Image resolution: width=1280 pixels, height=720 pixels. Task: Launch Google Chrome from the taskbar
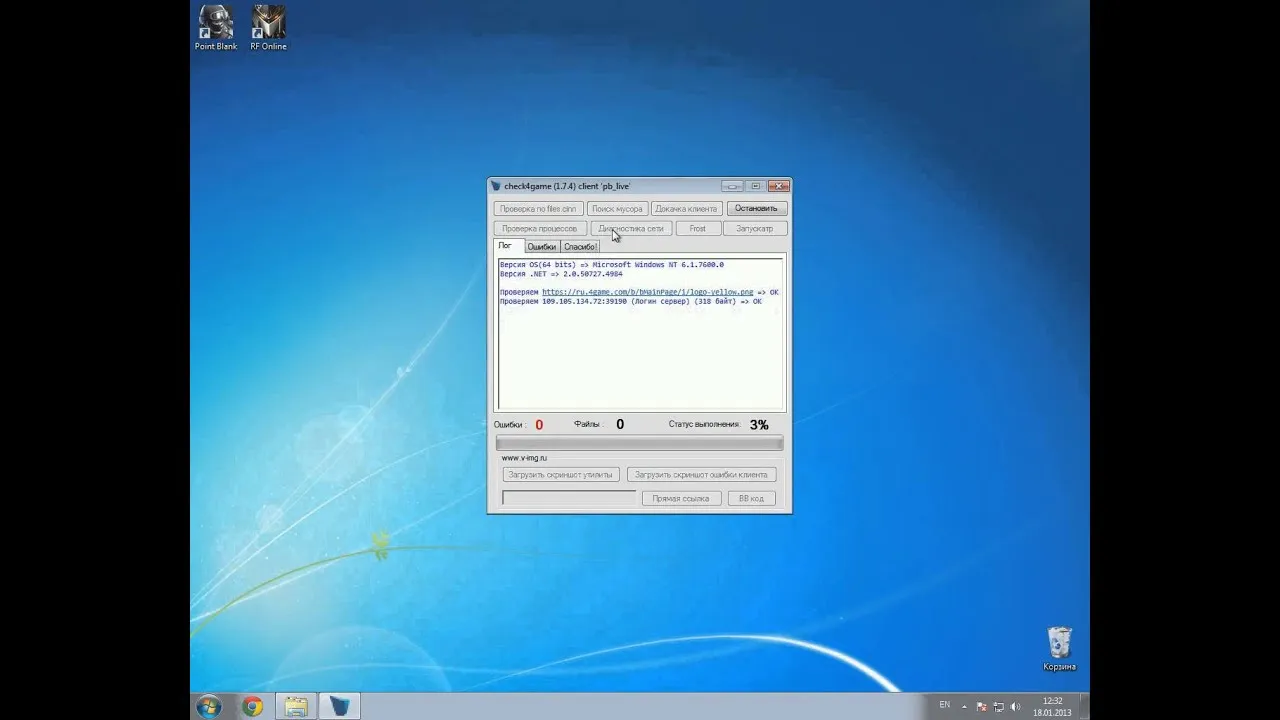(x=252, y=706)
